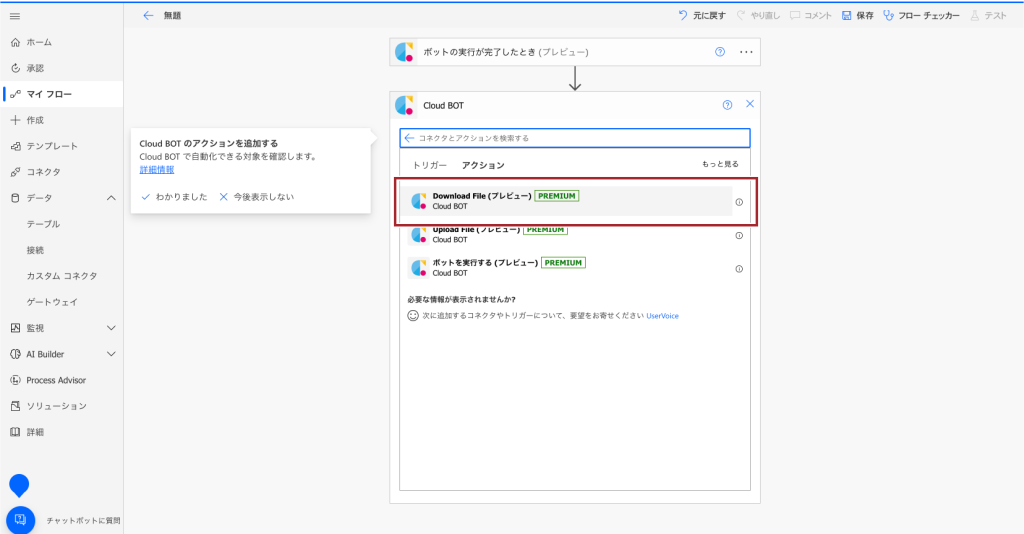Open カスタム コネクタ under データ

click(62, 276)
